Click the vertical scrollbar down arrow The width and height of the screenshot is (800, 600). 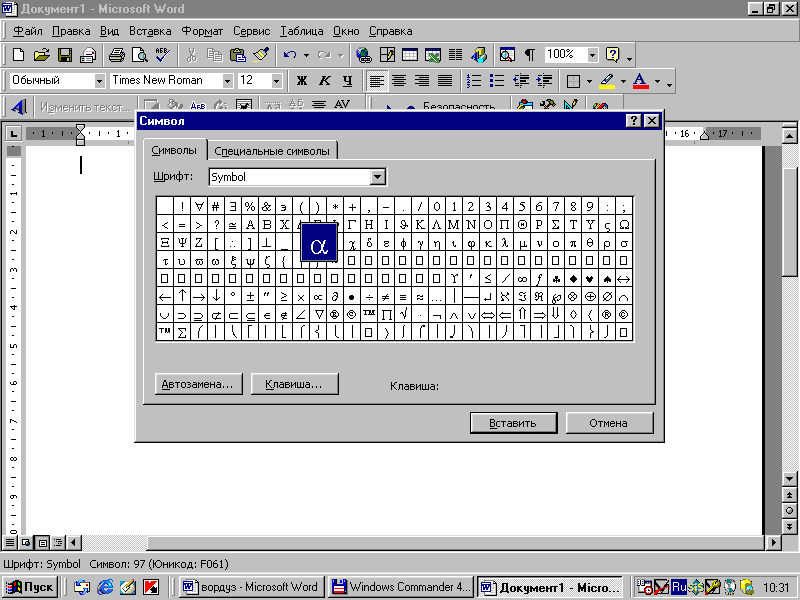click(x=789, y=479)
